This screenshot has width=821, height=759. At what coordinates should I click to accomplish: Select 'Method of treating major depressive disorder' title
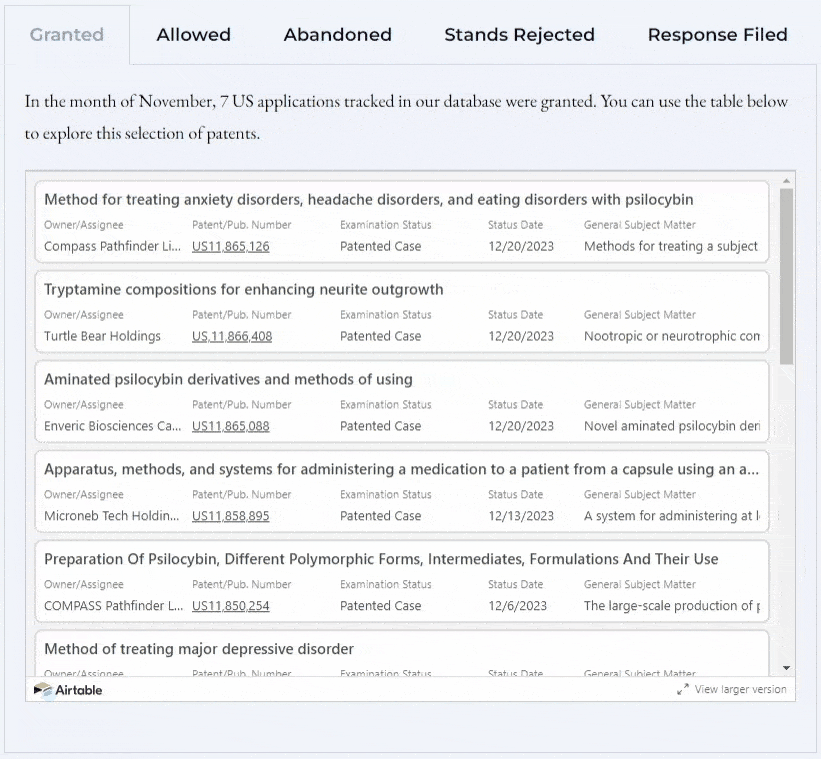[199, 649]
